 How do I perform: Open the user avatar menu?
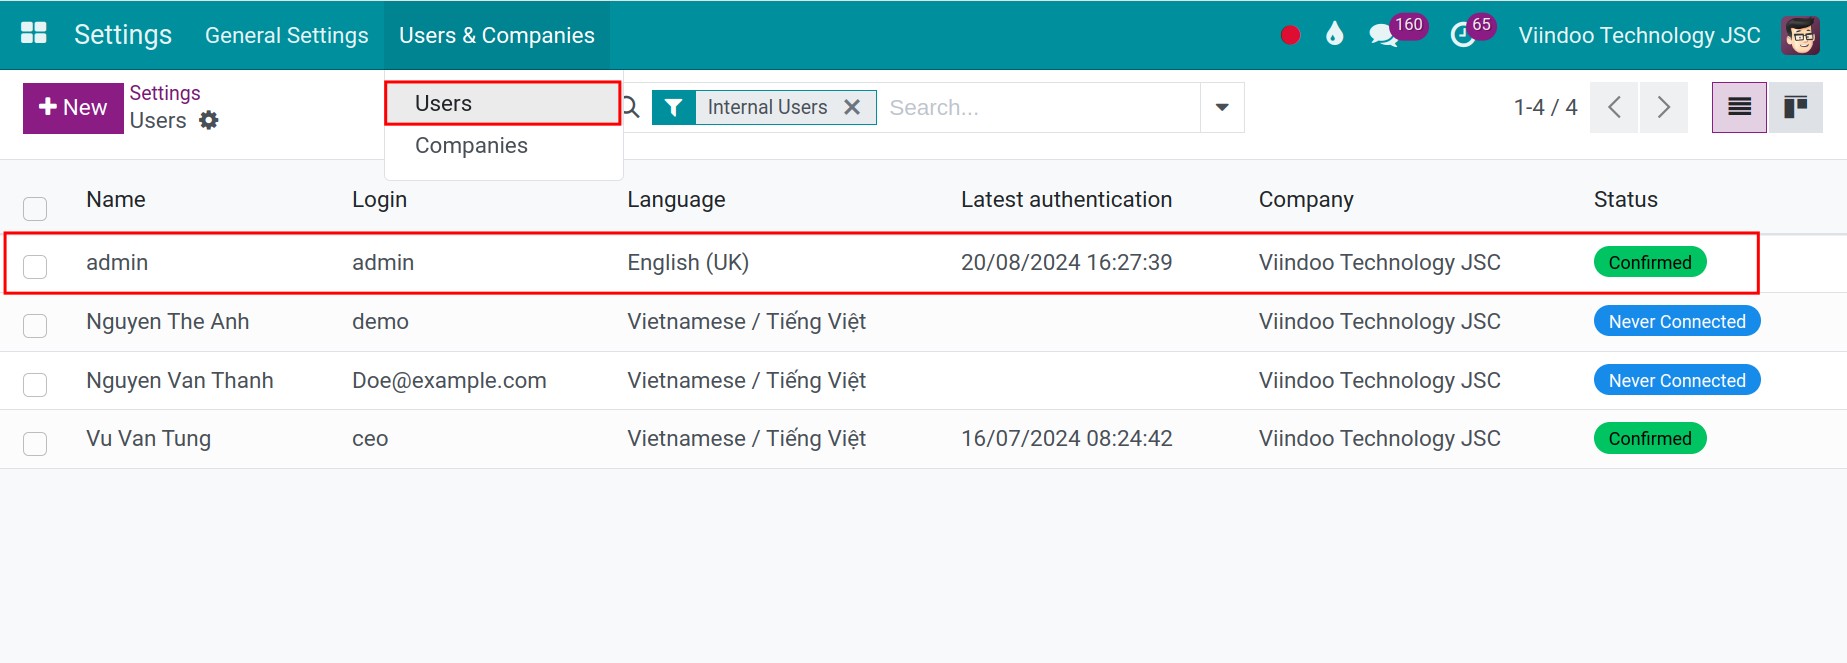point(1800,35)
